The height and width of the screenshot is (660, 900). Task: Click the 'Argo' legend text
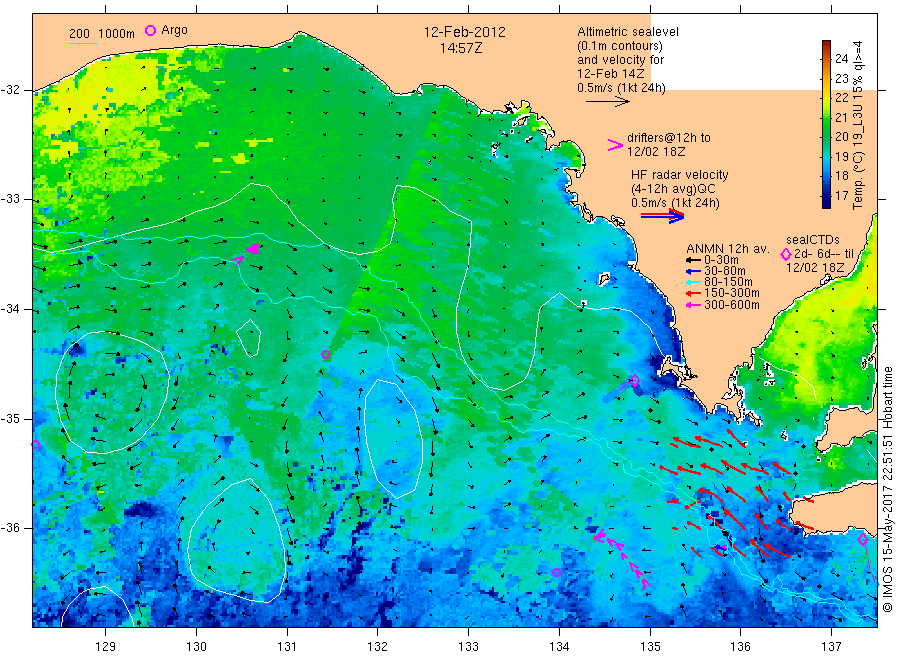[x=174, y=30]
